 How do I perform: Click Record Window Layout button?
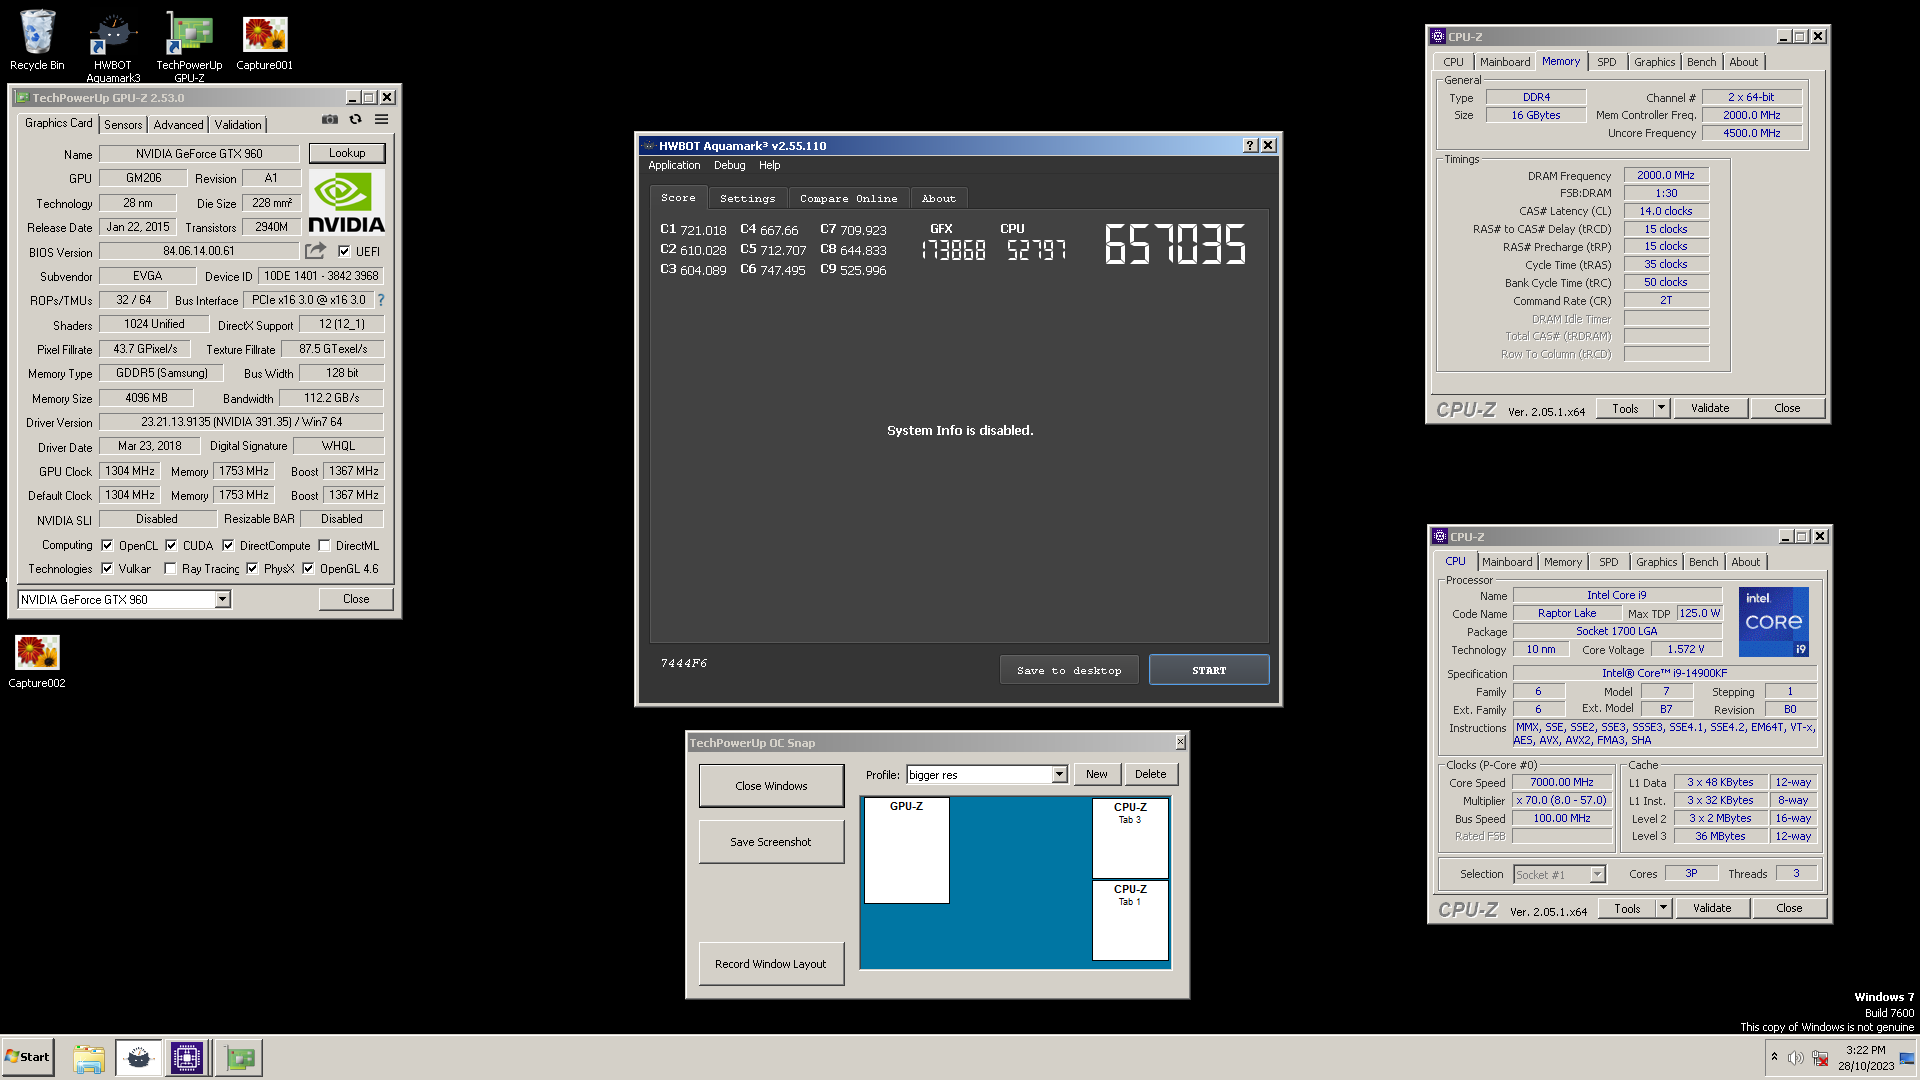point(771,964)
